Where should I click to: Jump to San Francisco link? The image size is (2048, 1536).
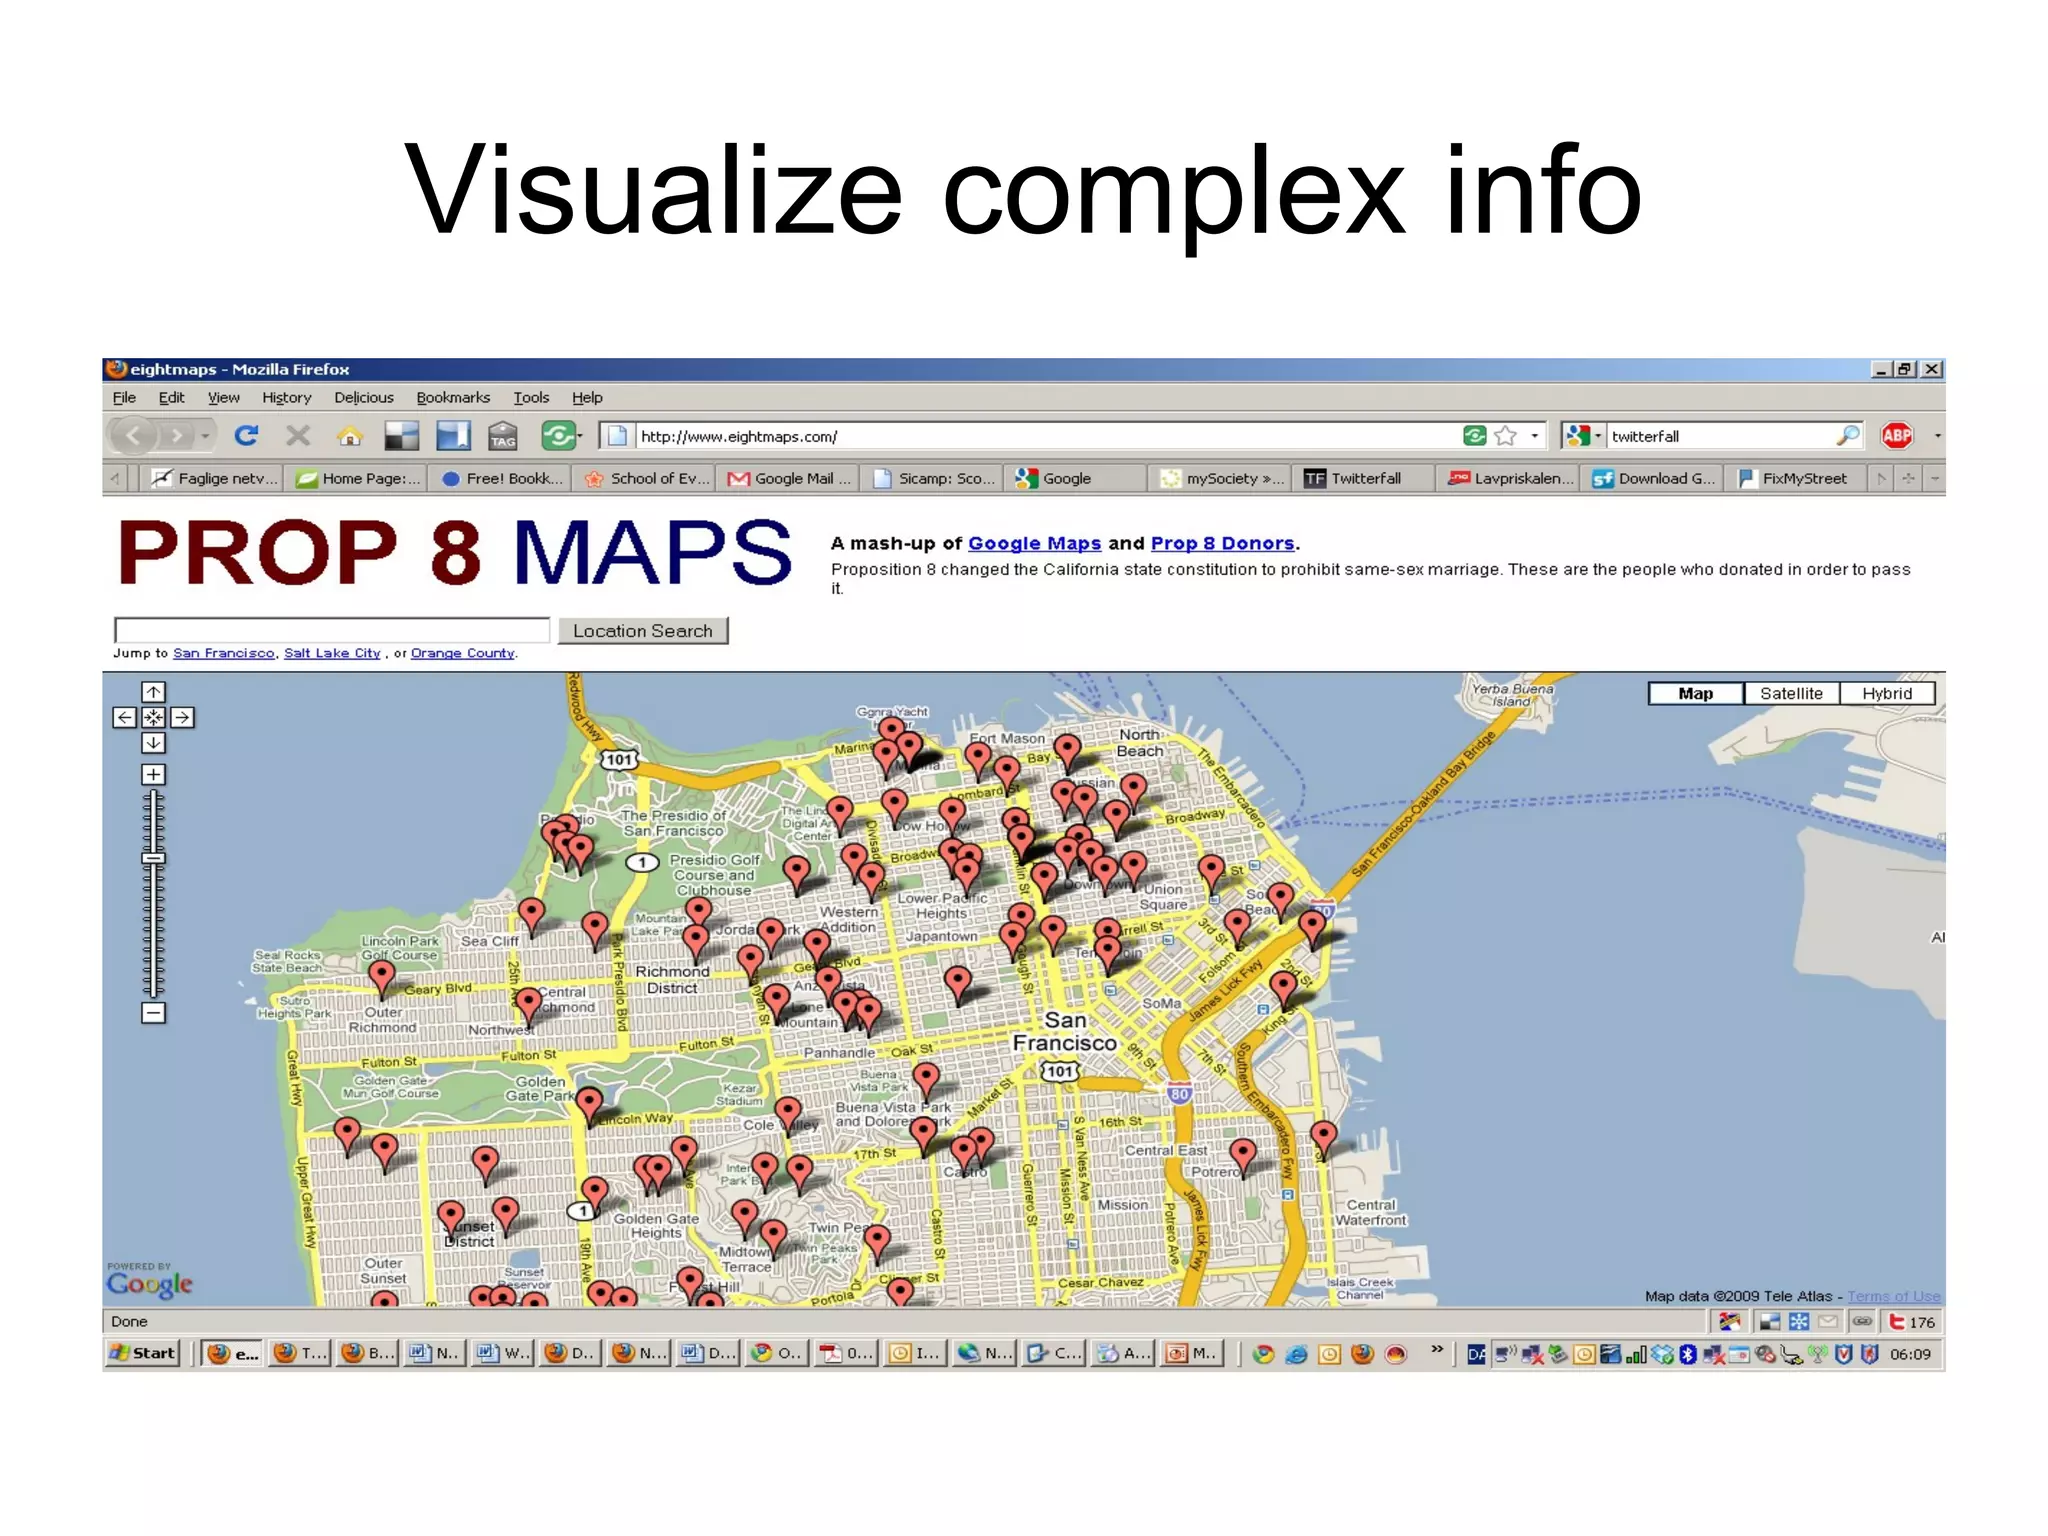(224, 653)
